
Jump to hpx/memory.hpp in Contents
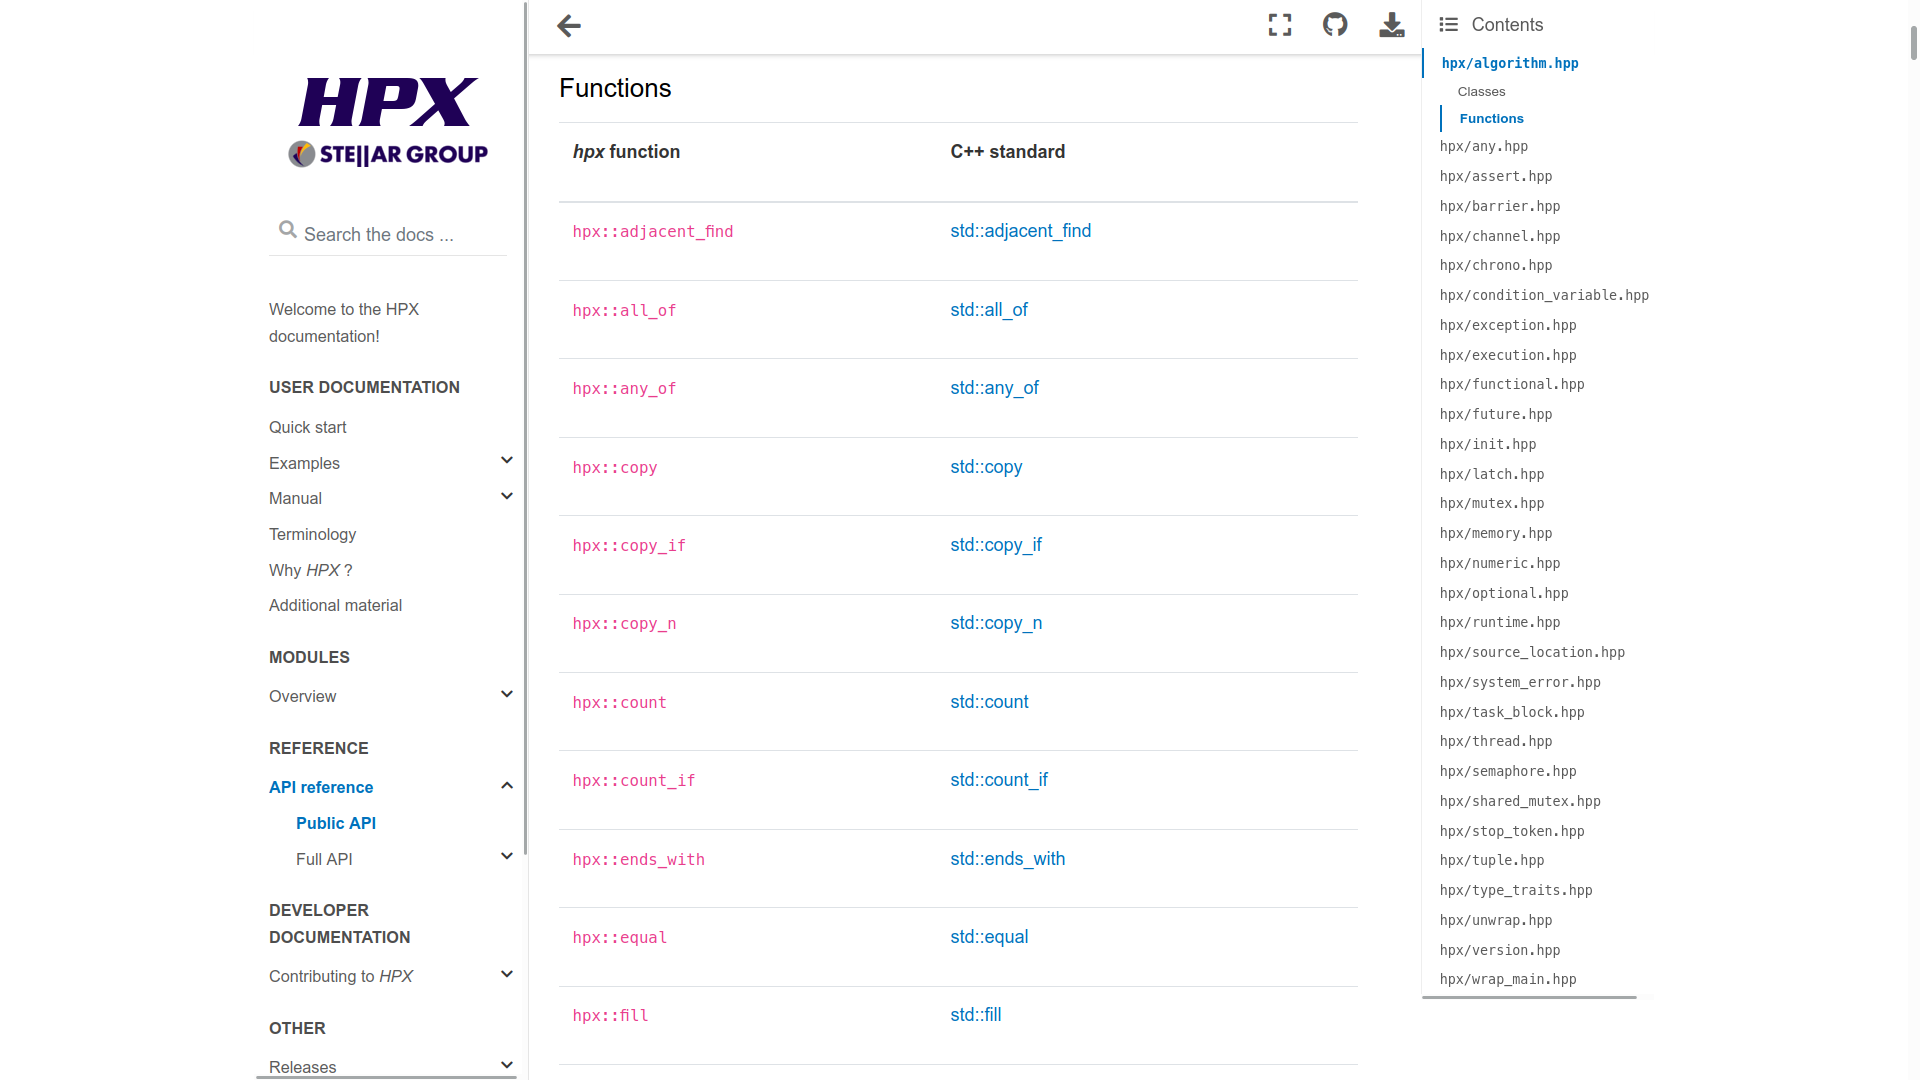pyautogui.click(x=1496, y=534)
